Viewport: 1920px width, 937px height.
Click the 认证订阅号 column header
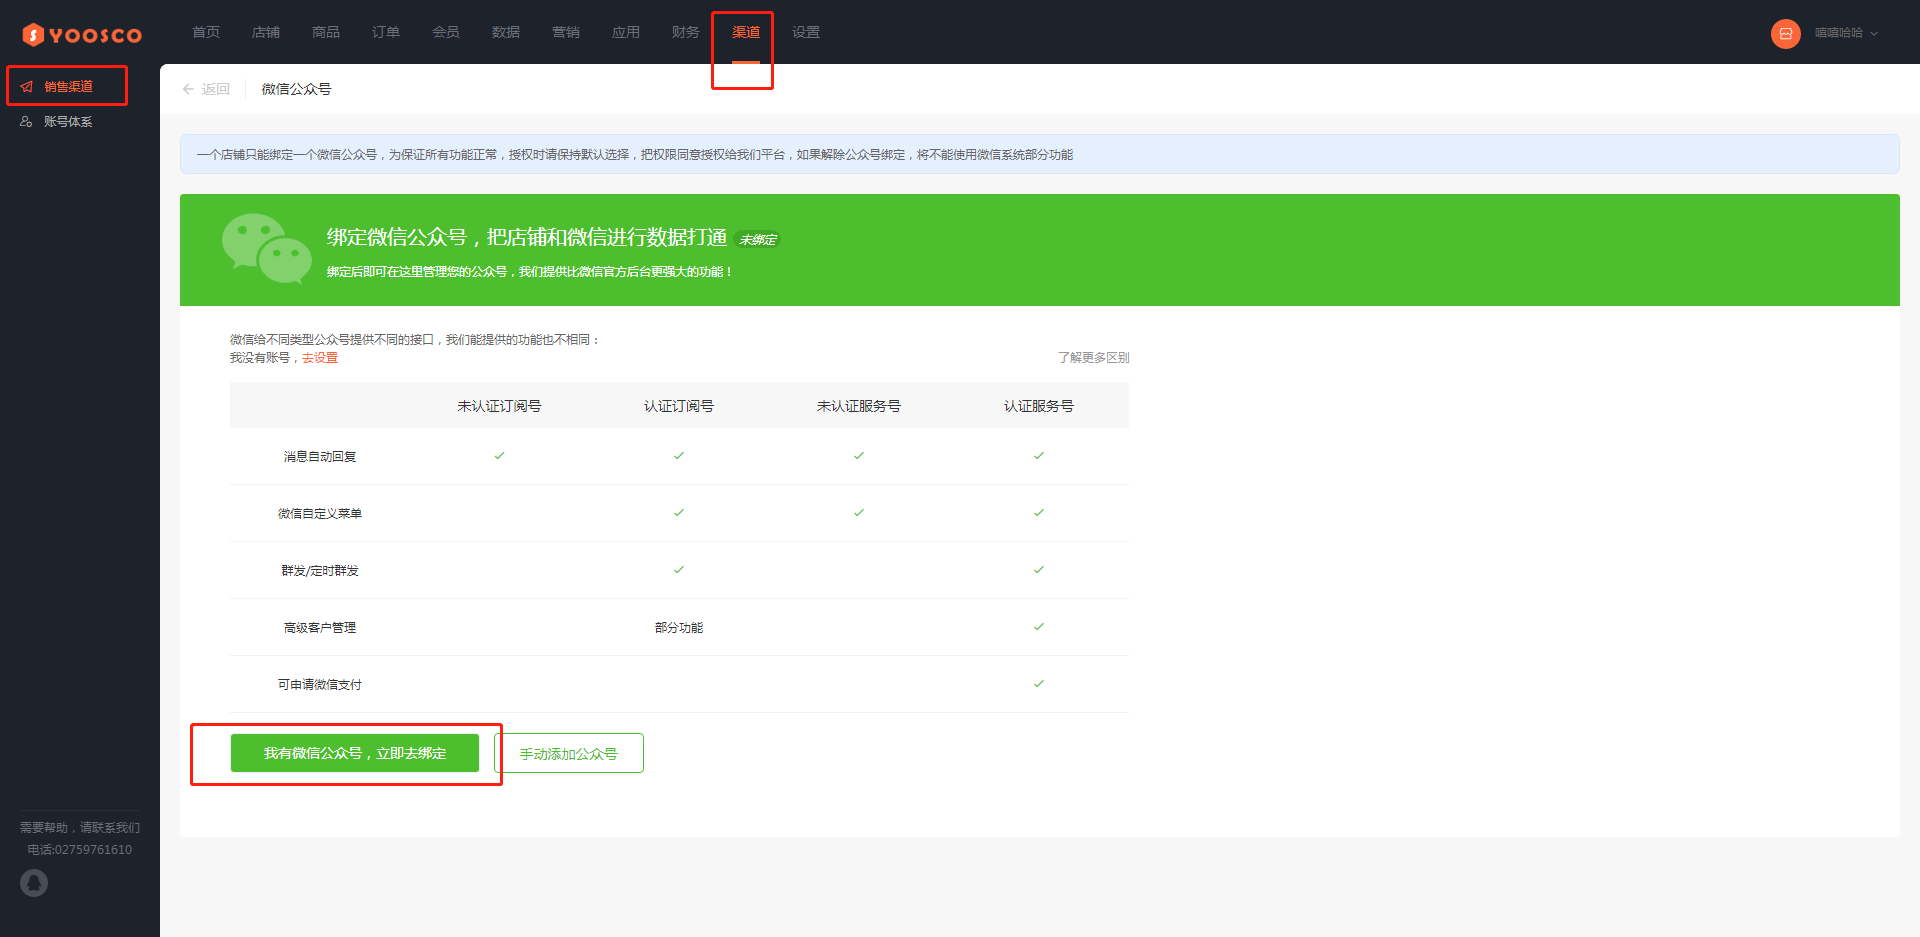pos(679,406)
